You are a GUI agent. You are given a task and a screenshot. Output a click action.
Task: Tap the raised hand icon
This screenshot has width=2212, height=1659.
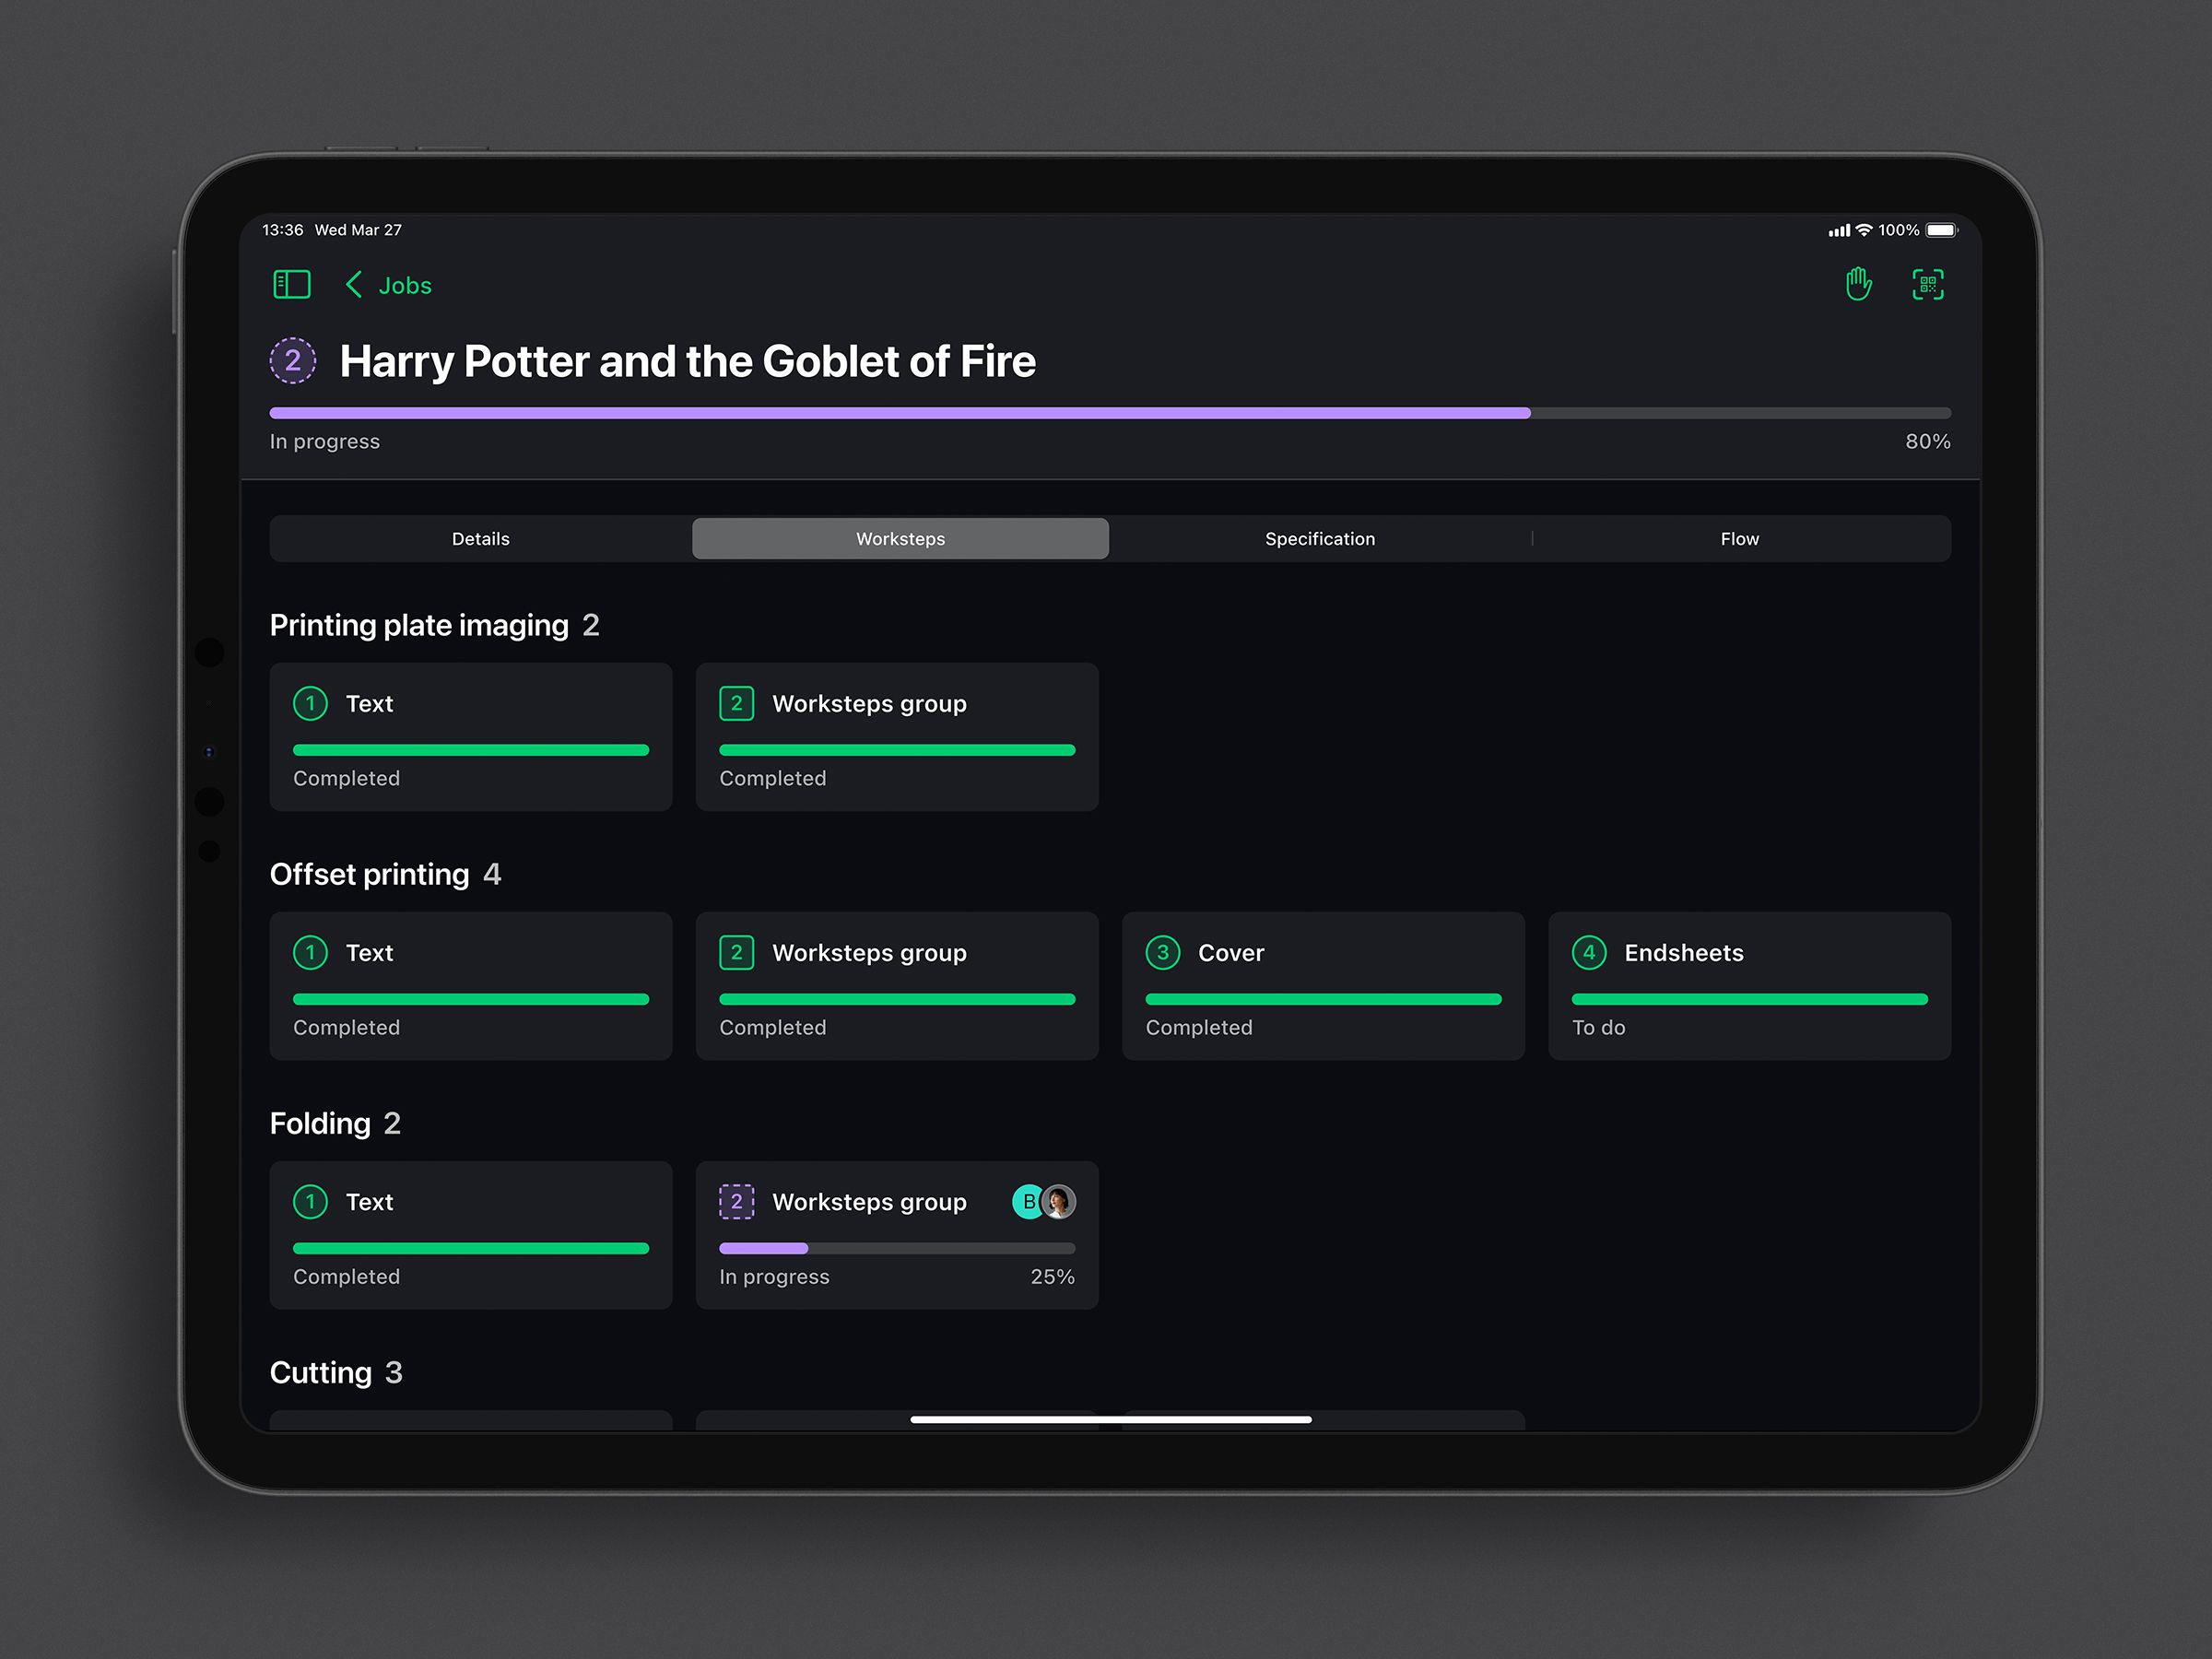1858,284
